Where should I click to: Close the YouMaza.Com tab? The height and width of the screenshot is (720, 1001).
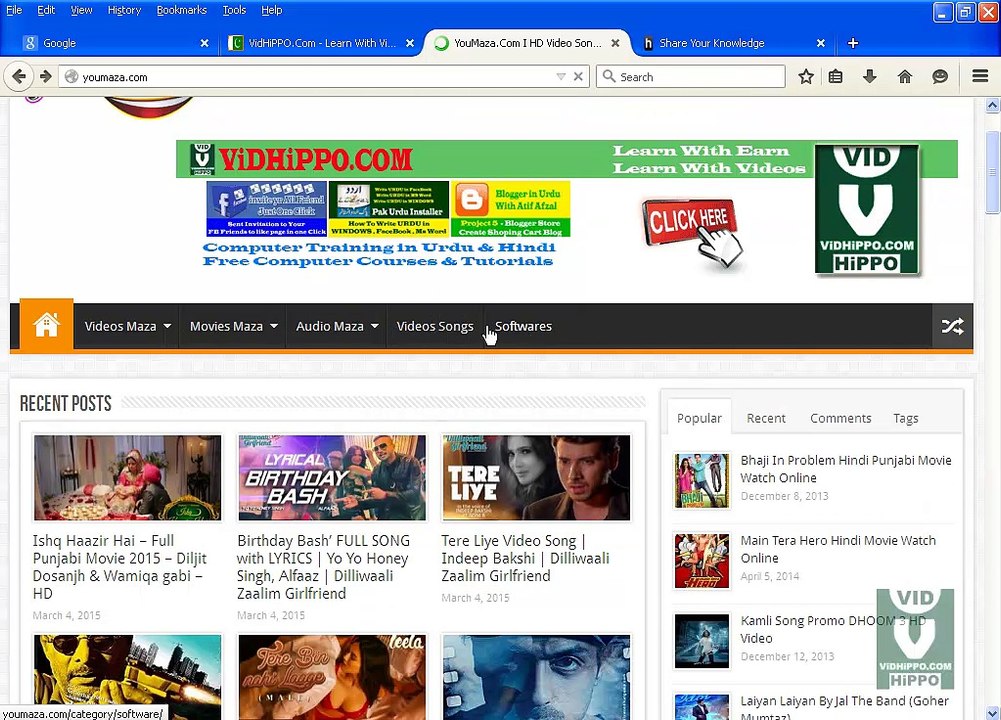click(x=615, y=43)
